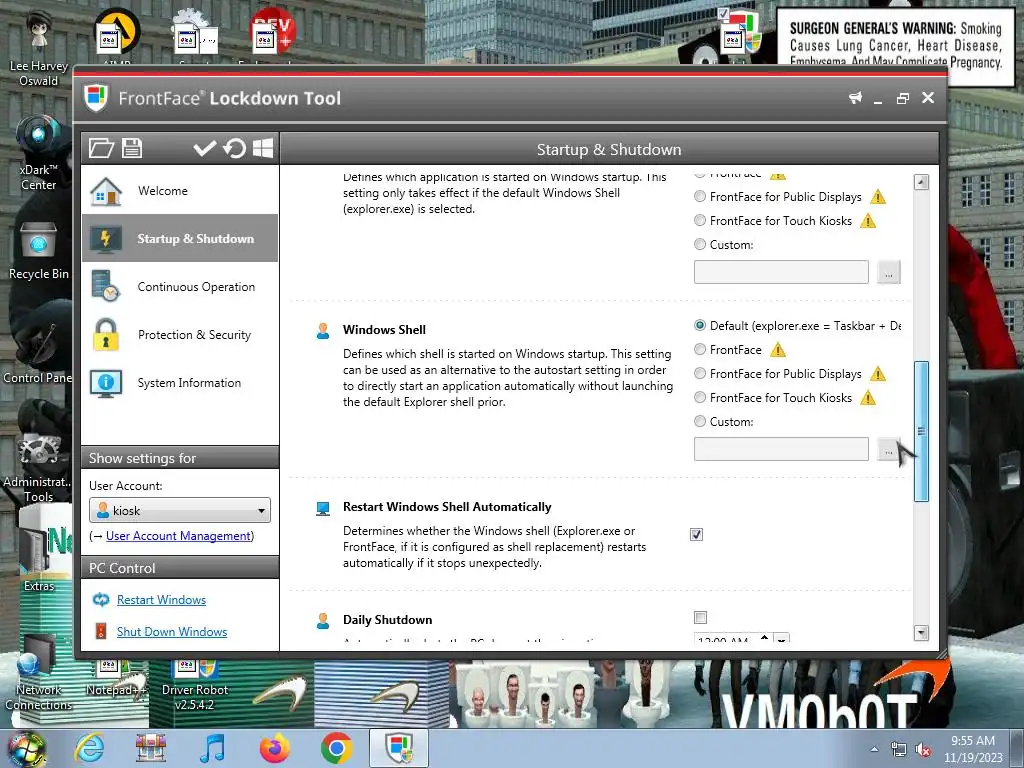Image resolution: width=1024 pixels, height=768 pixels.
Task: Click the scrollbar up arrow in settings panel
Action: click(921, 182)
